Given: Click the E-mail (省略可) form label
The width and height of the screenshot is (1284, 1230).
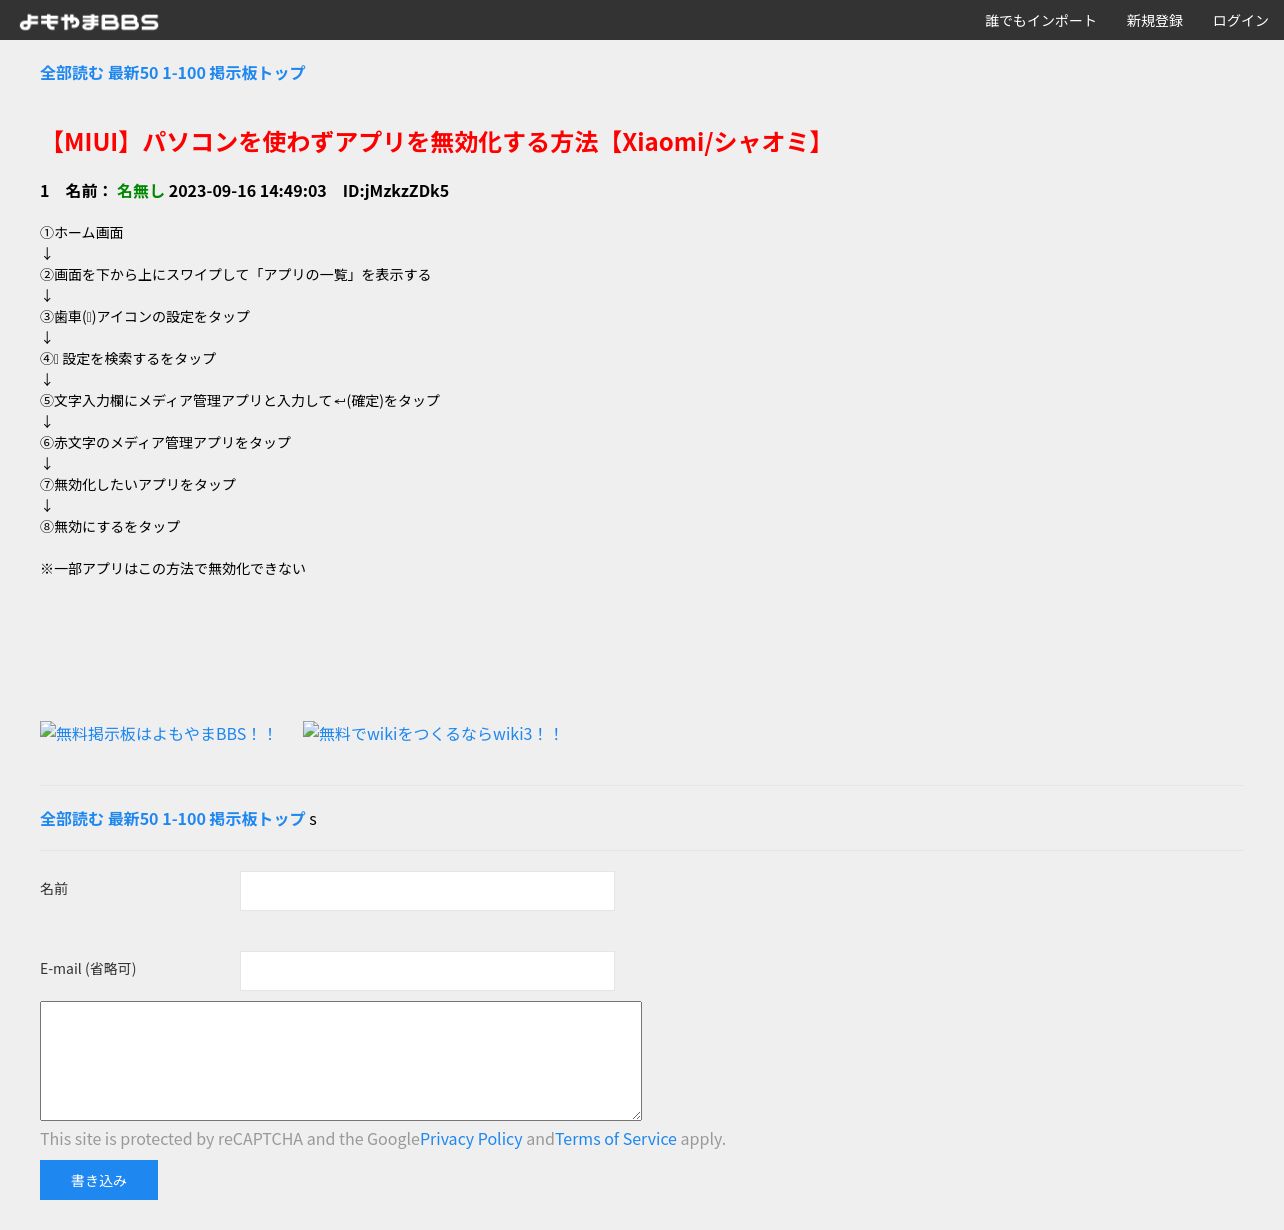Looking at the screenshot, I should click(x=88, y=969).
